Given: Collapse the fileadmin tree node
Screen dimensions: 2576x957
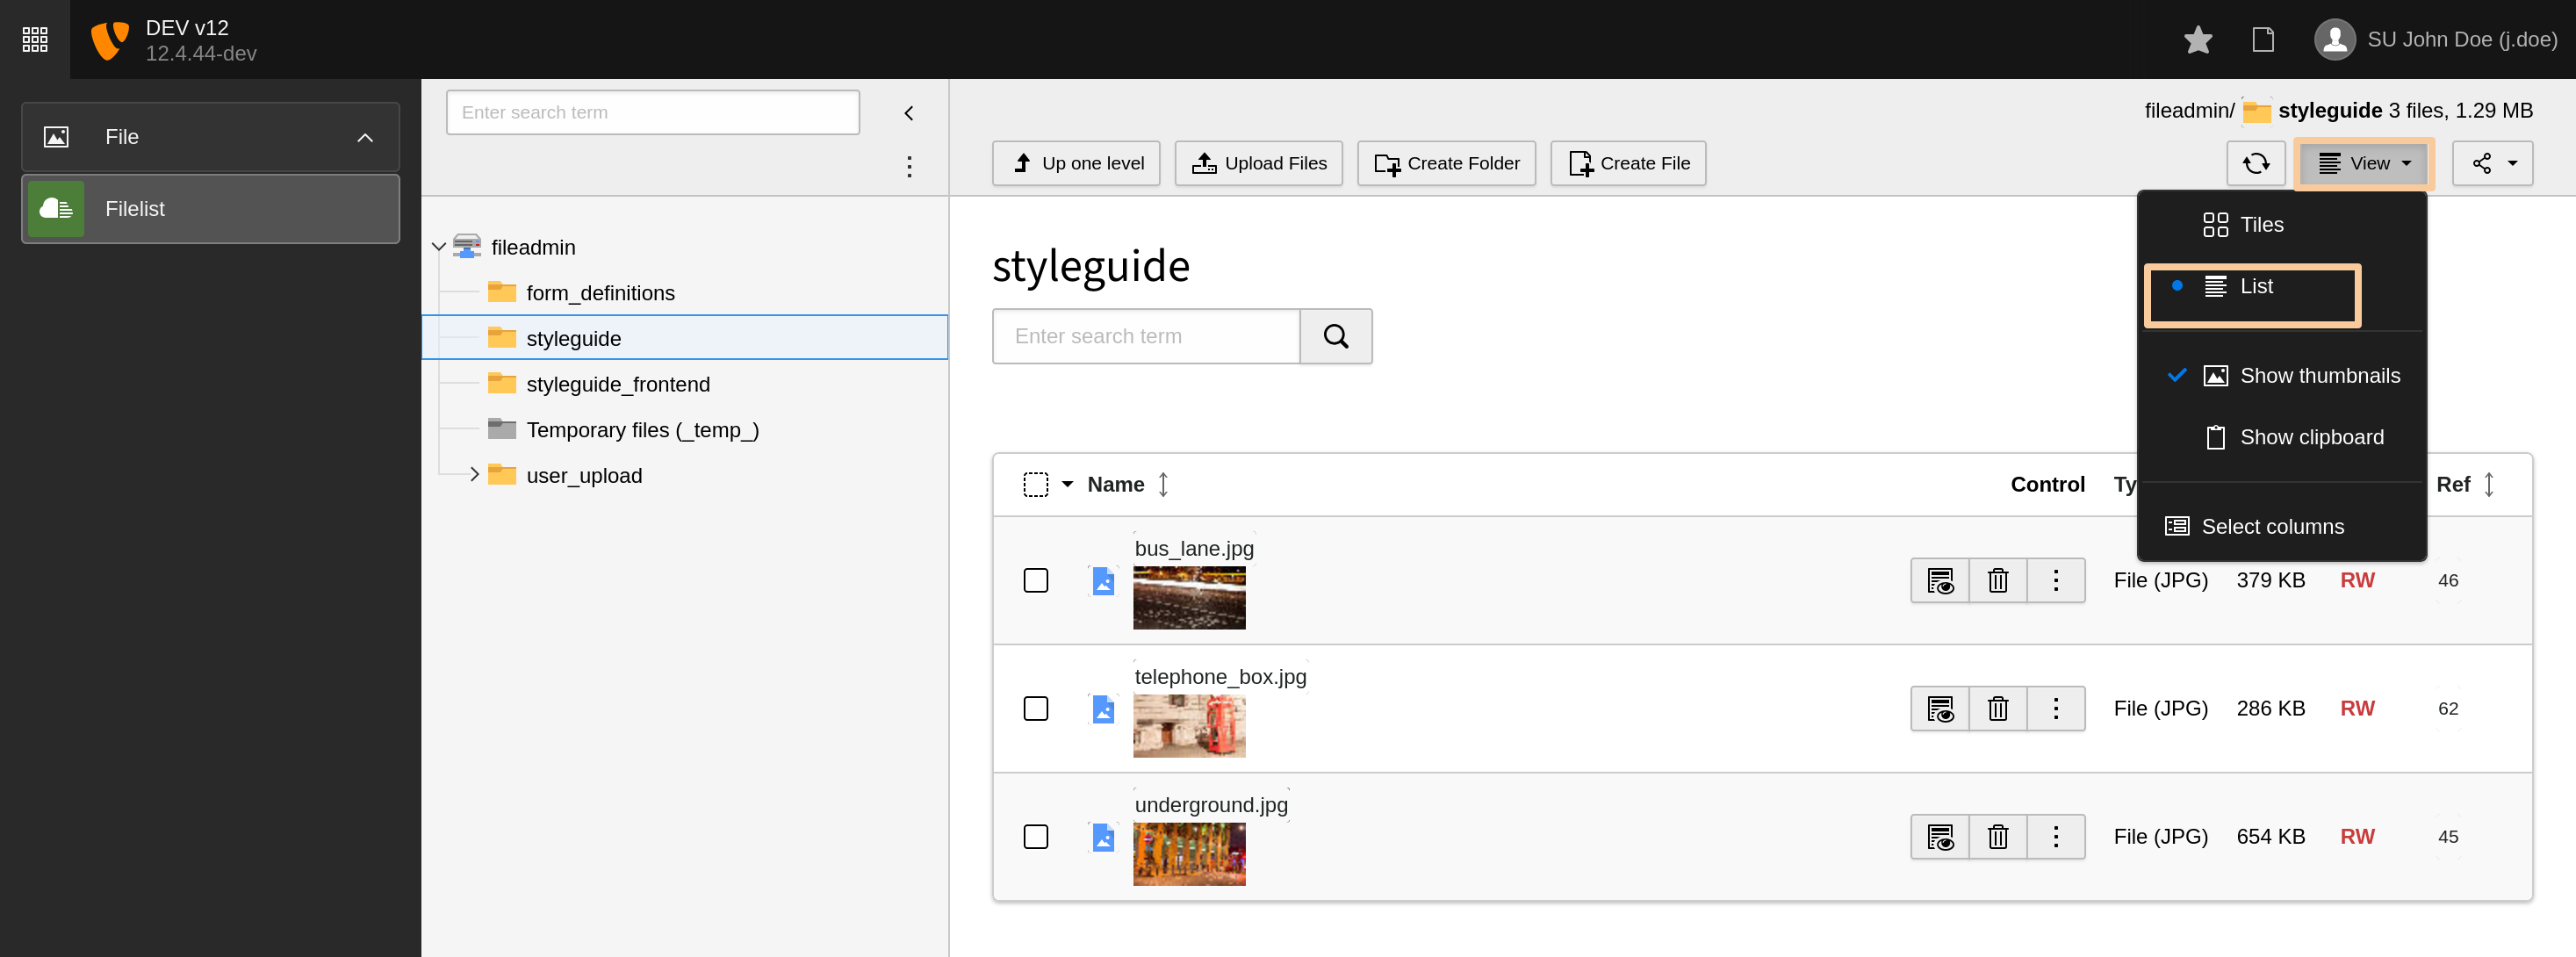Looking at the screenshot, I should (x=439, y=247).
